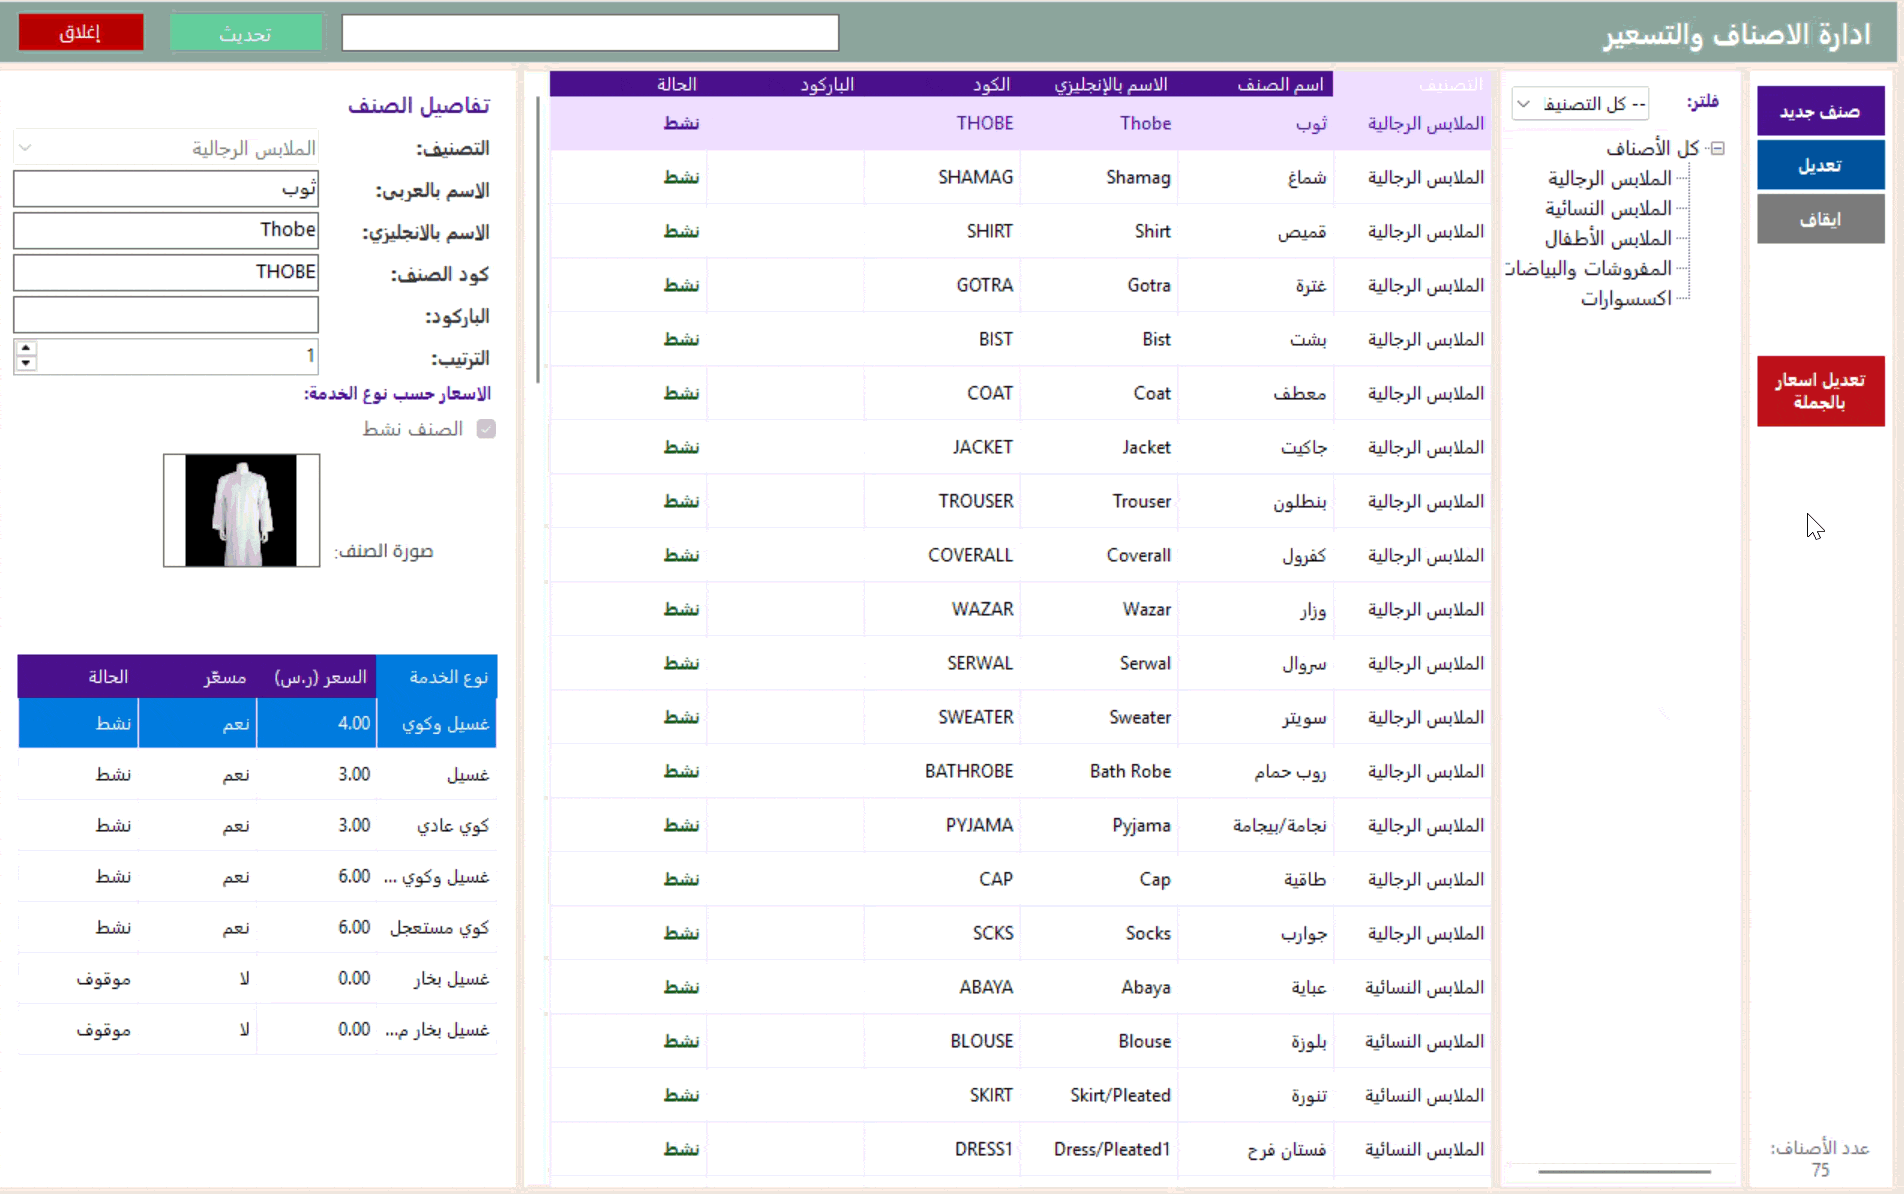Select the Abaya item row

[x=1020, y=987]
